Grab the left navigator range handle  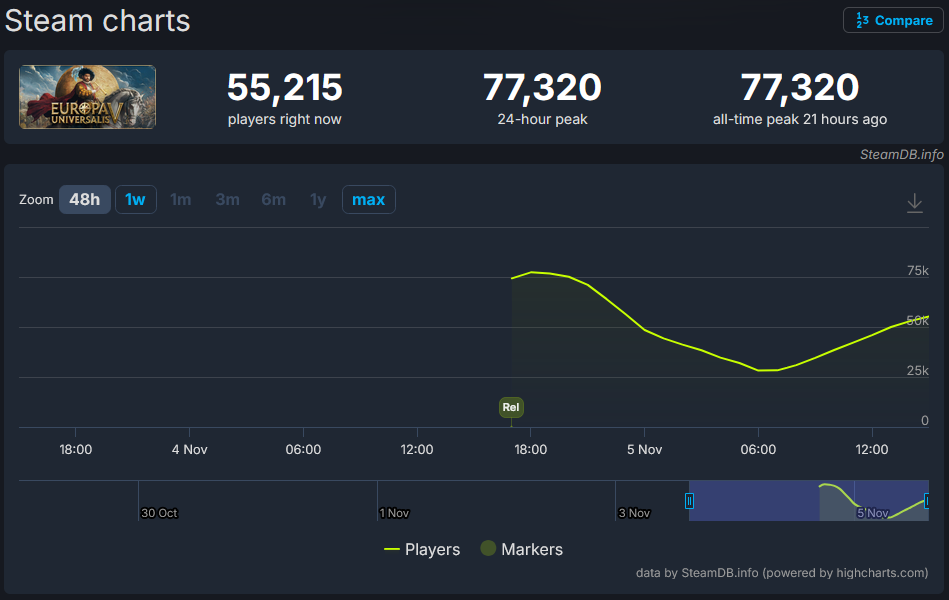click(689, 501)
